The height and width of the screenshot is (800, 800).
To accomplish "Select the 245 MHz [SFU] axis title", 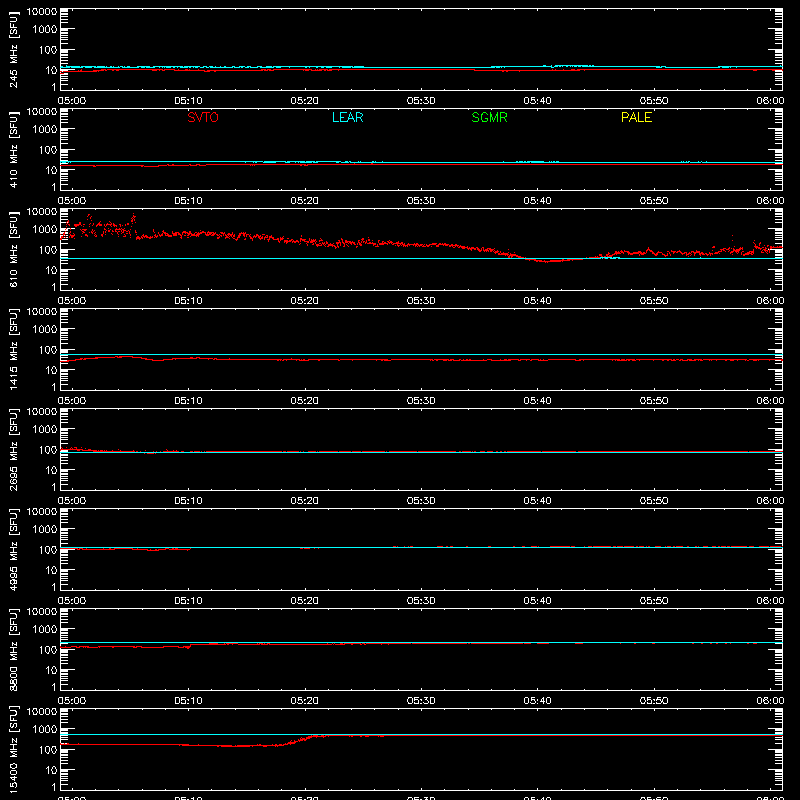I will (x=13, y=49).
